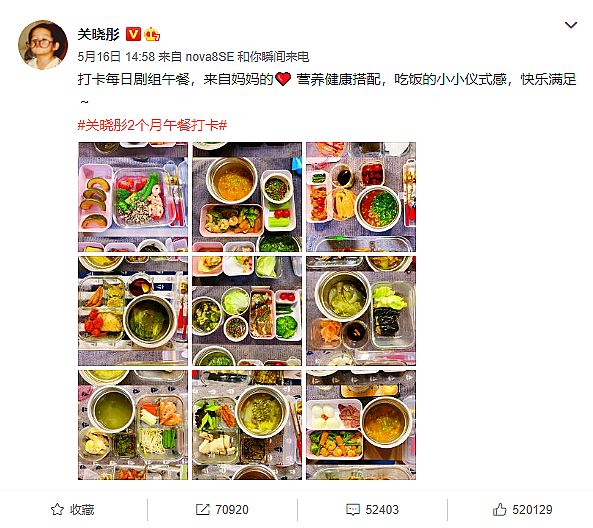
Task: Open the middle-right lettuce and seaweed photo
Action: click(361, 311)
